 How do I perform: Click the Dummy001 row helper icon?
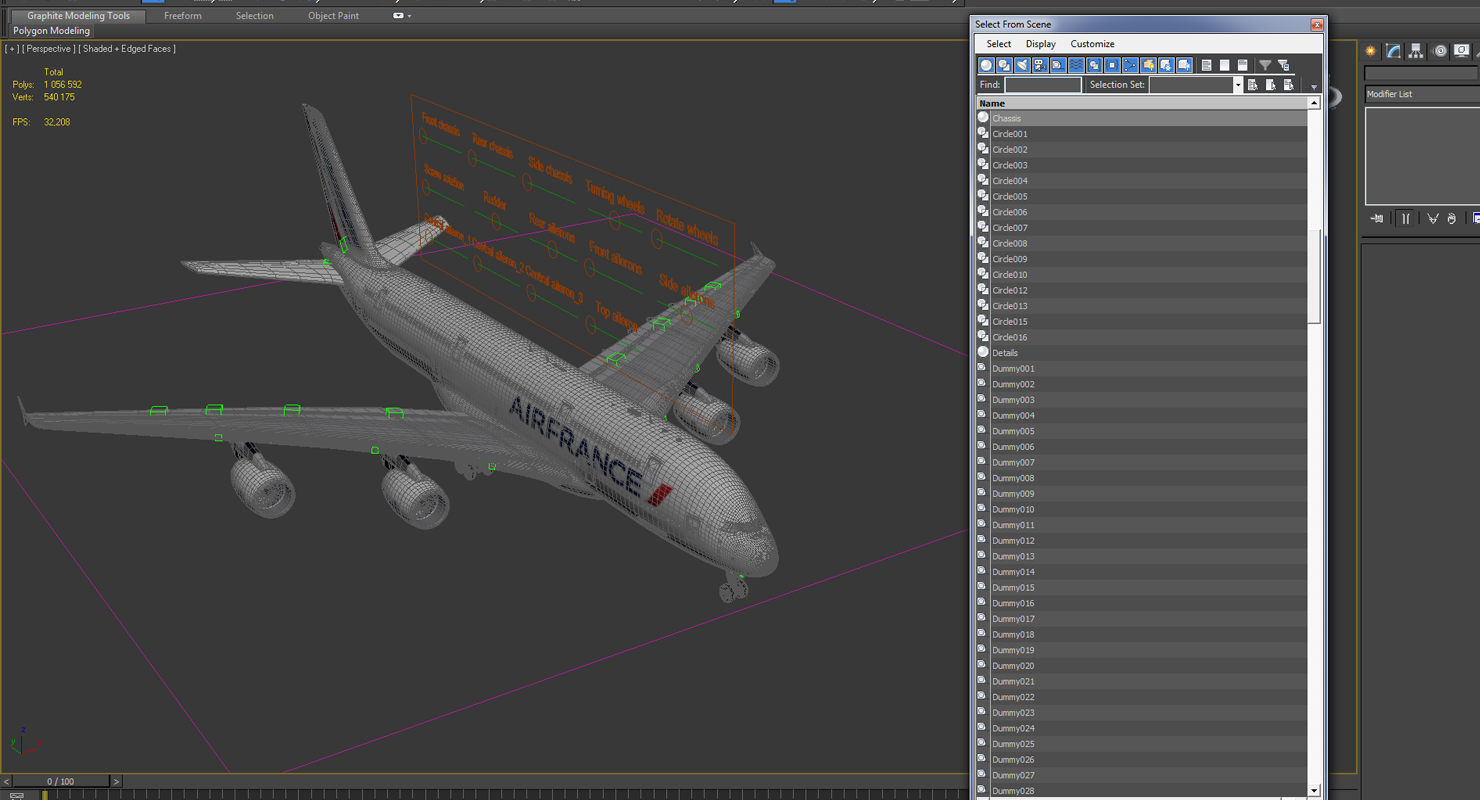tap(983, 368)
